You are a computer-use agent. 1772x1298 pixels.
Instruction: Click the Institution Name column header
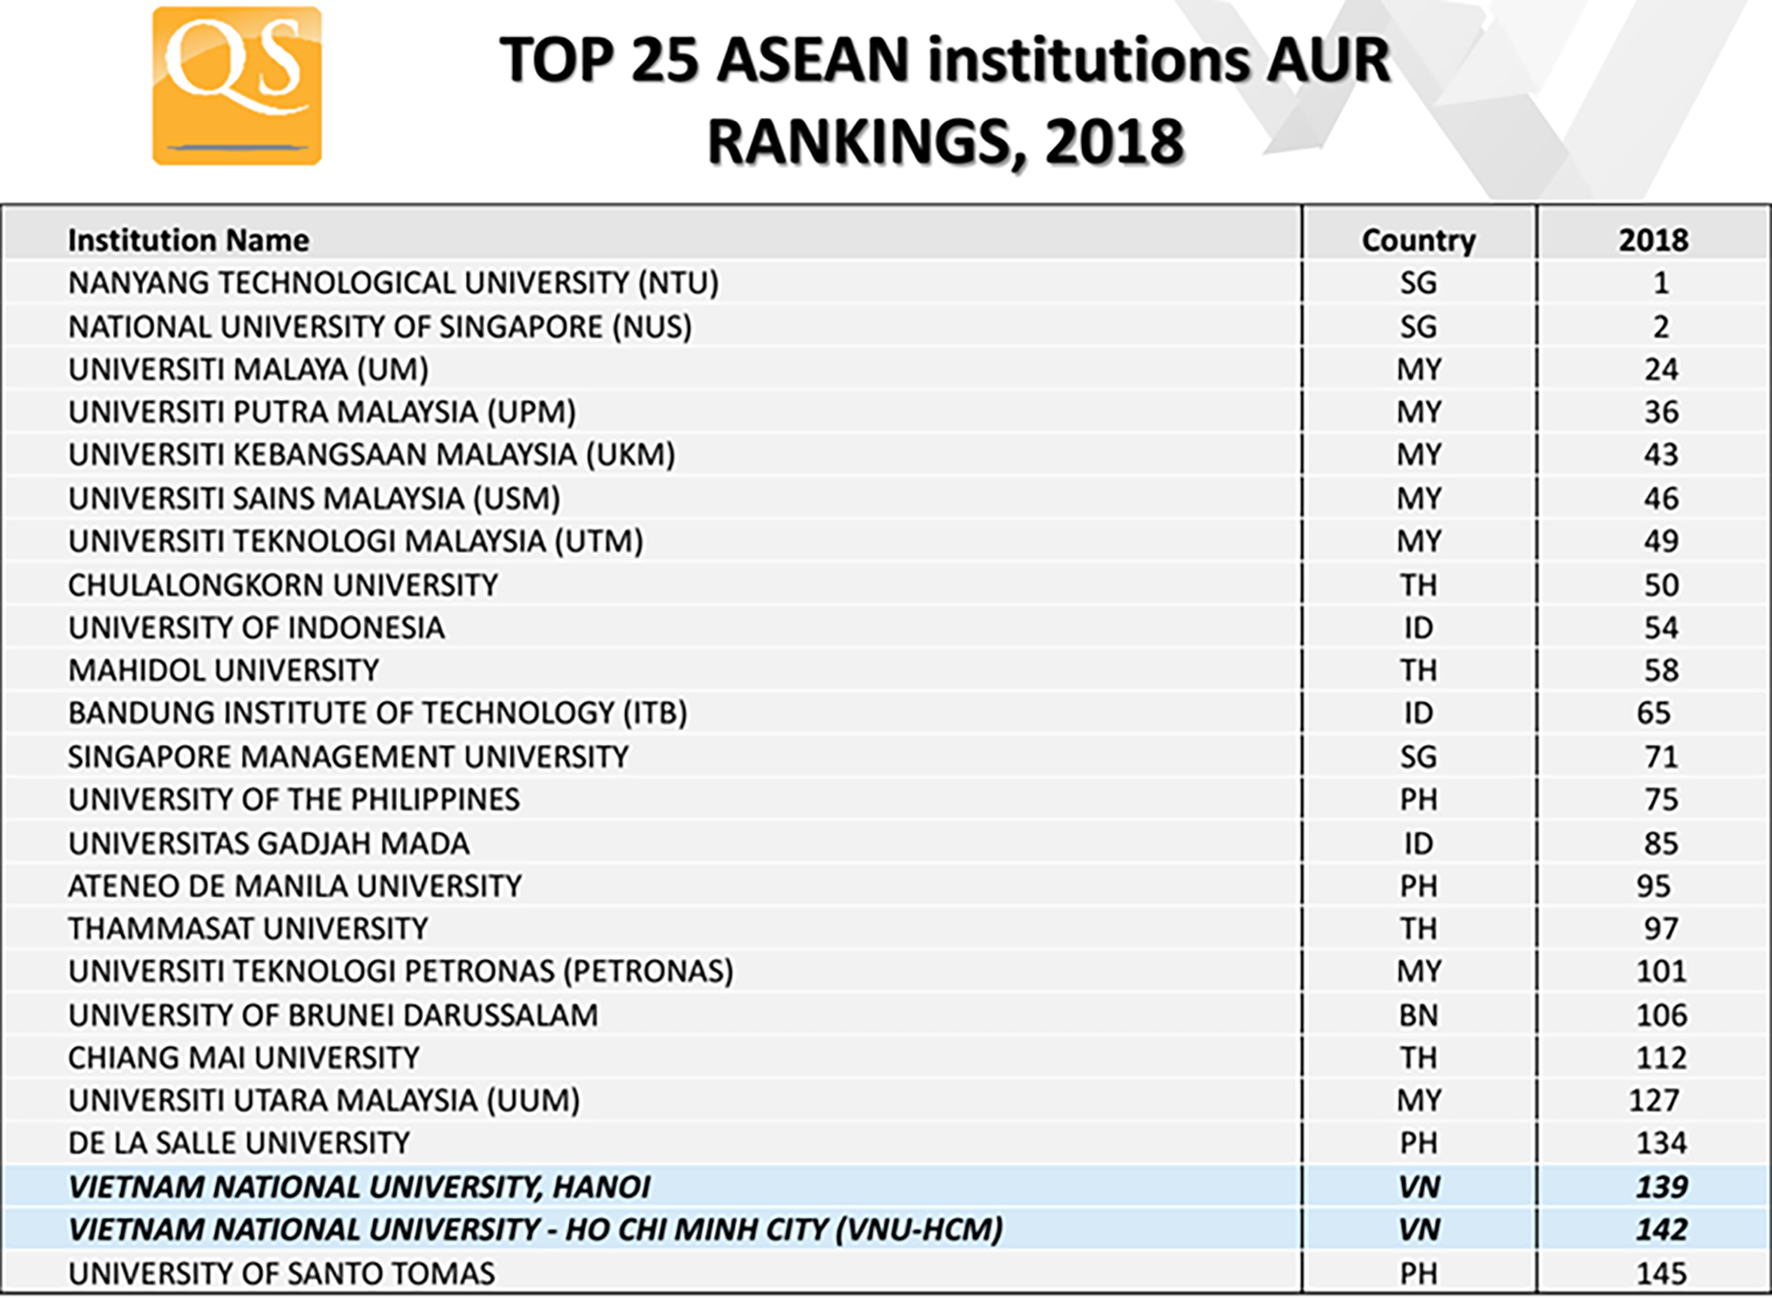pos(188,240)
